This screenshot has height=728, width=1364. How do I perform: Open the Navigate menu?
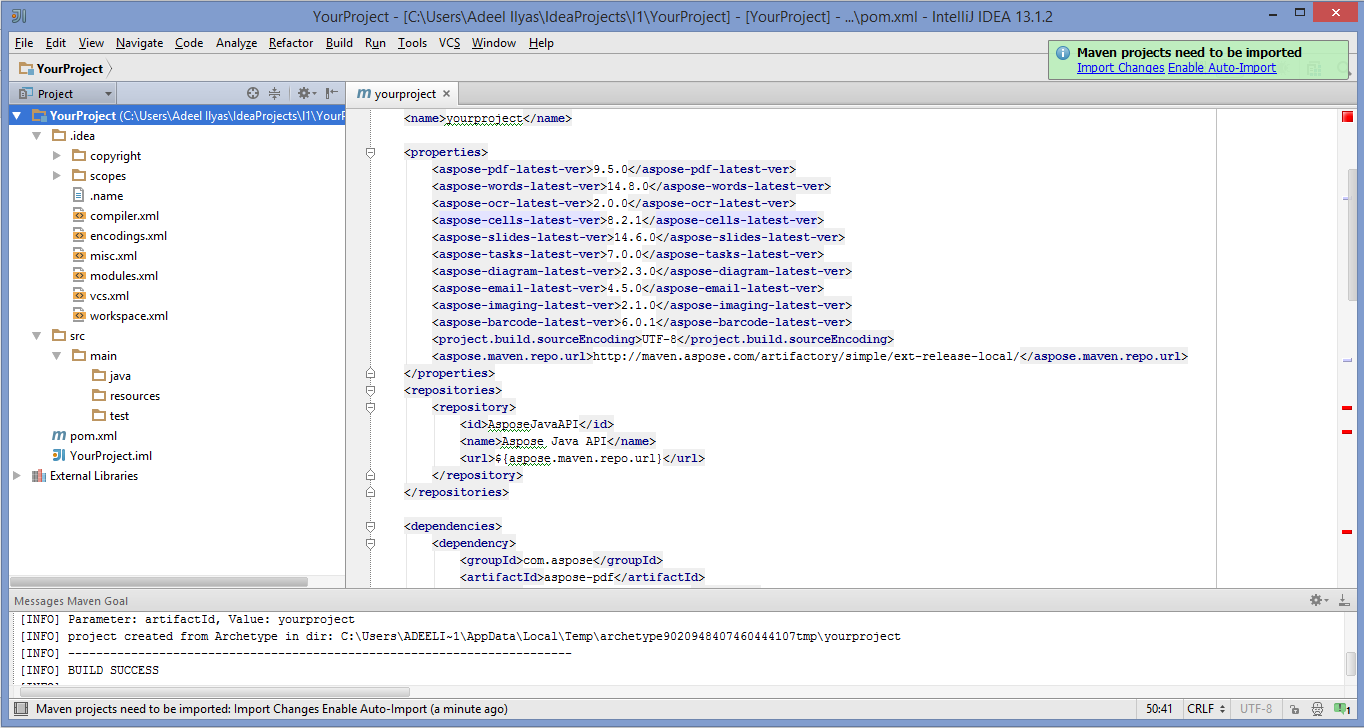click(139, 43)
